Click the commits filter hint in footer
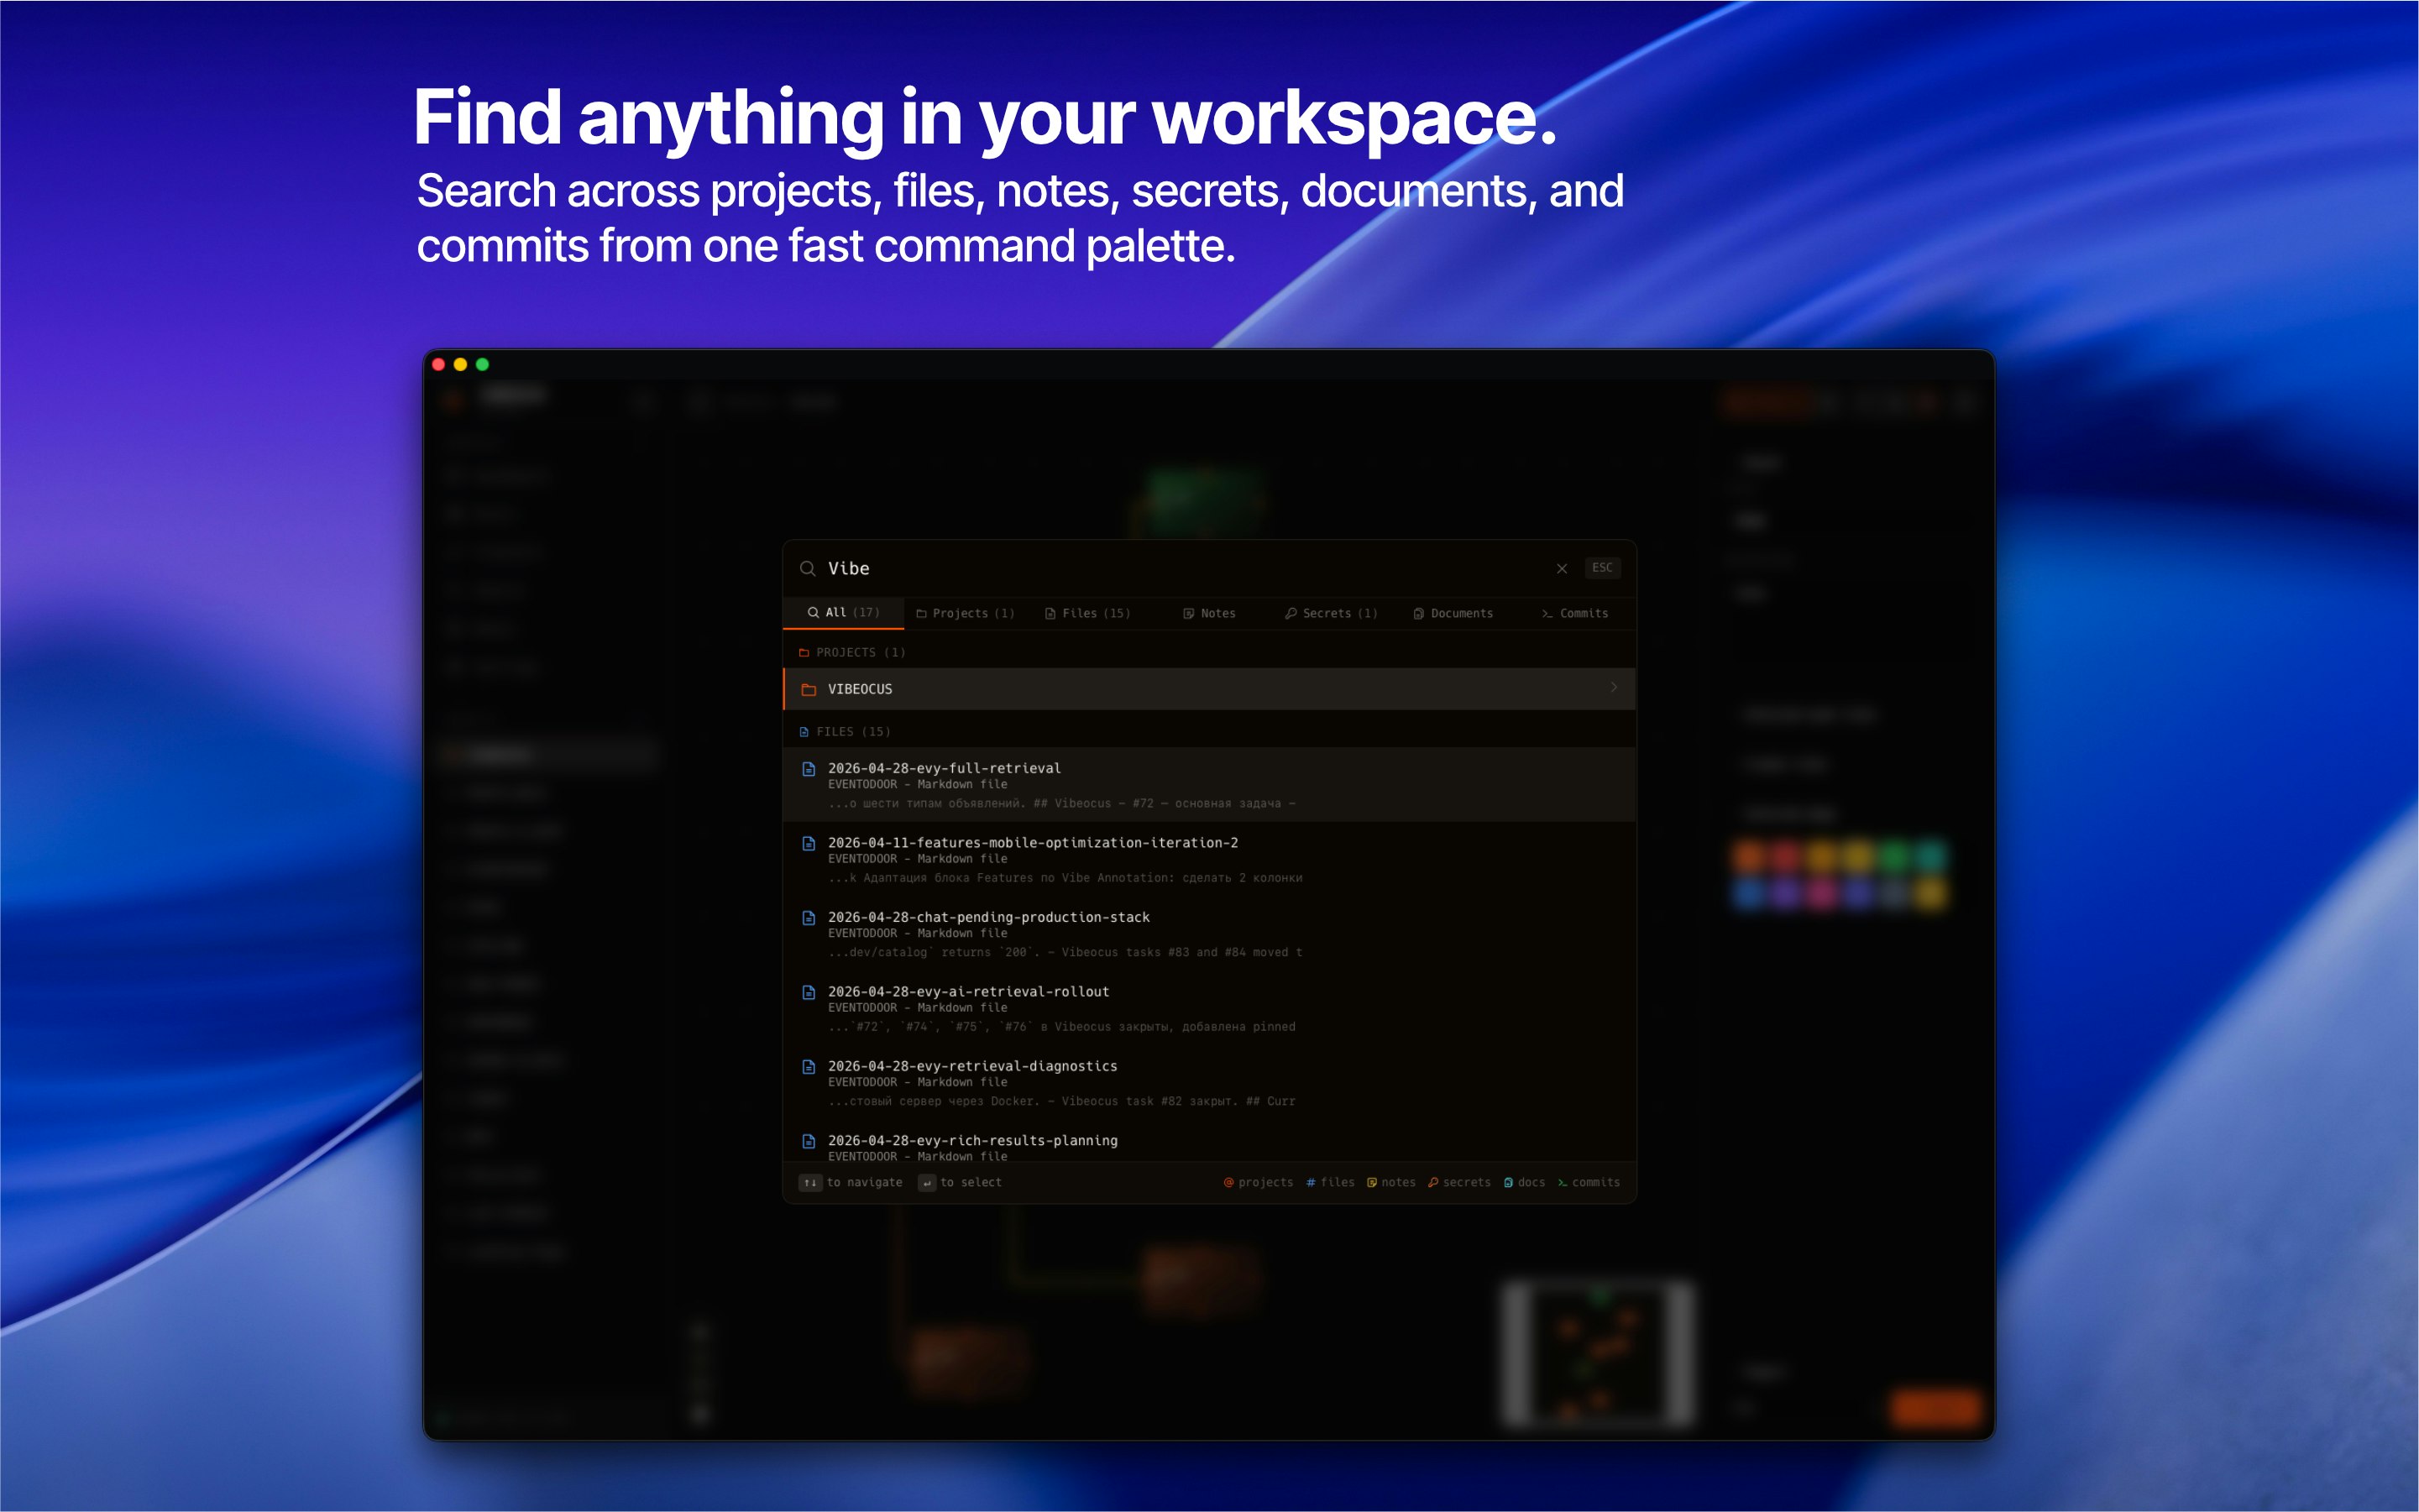2419x1512 pixels. click(x=1588, y=1182)
